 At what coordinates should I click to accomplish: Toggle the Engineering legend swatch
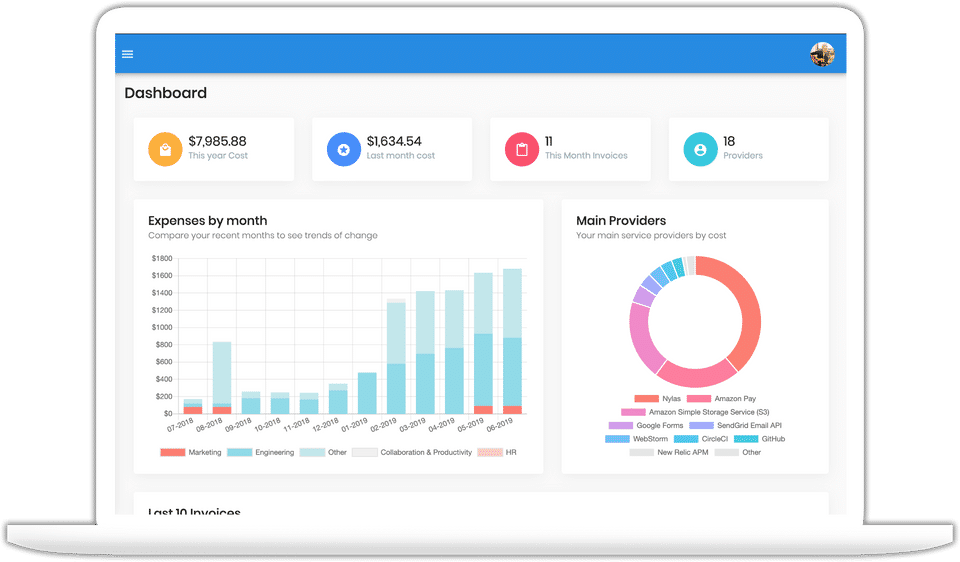pyautogui.click(x=239, y=452)
